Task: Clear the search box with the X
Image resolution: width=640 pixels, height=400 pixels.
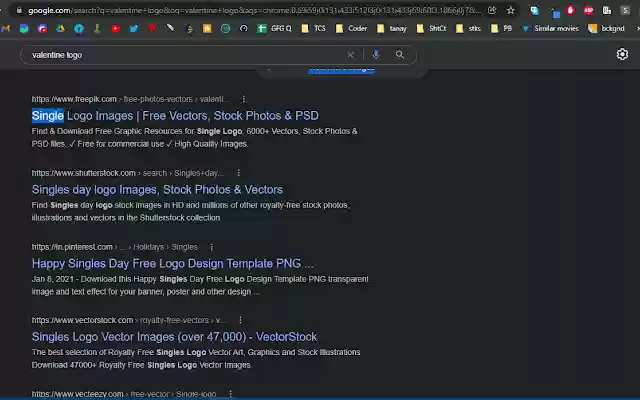Action: pos(351,55)
